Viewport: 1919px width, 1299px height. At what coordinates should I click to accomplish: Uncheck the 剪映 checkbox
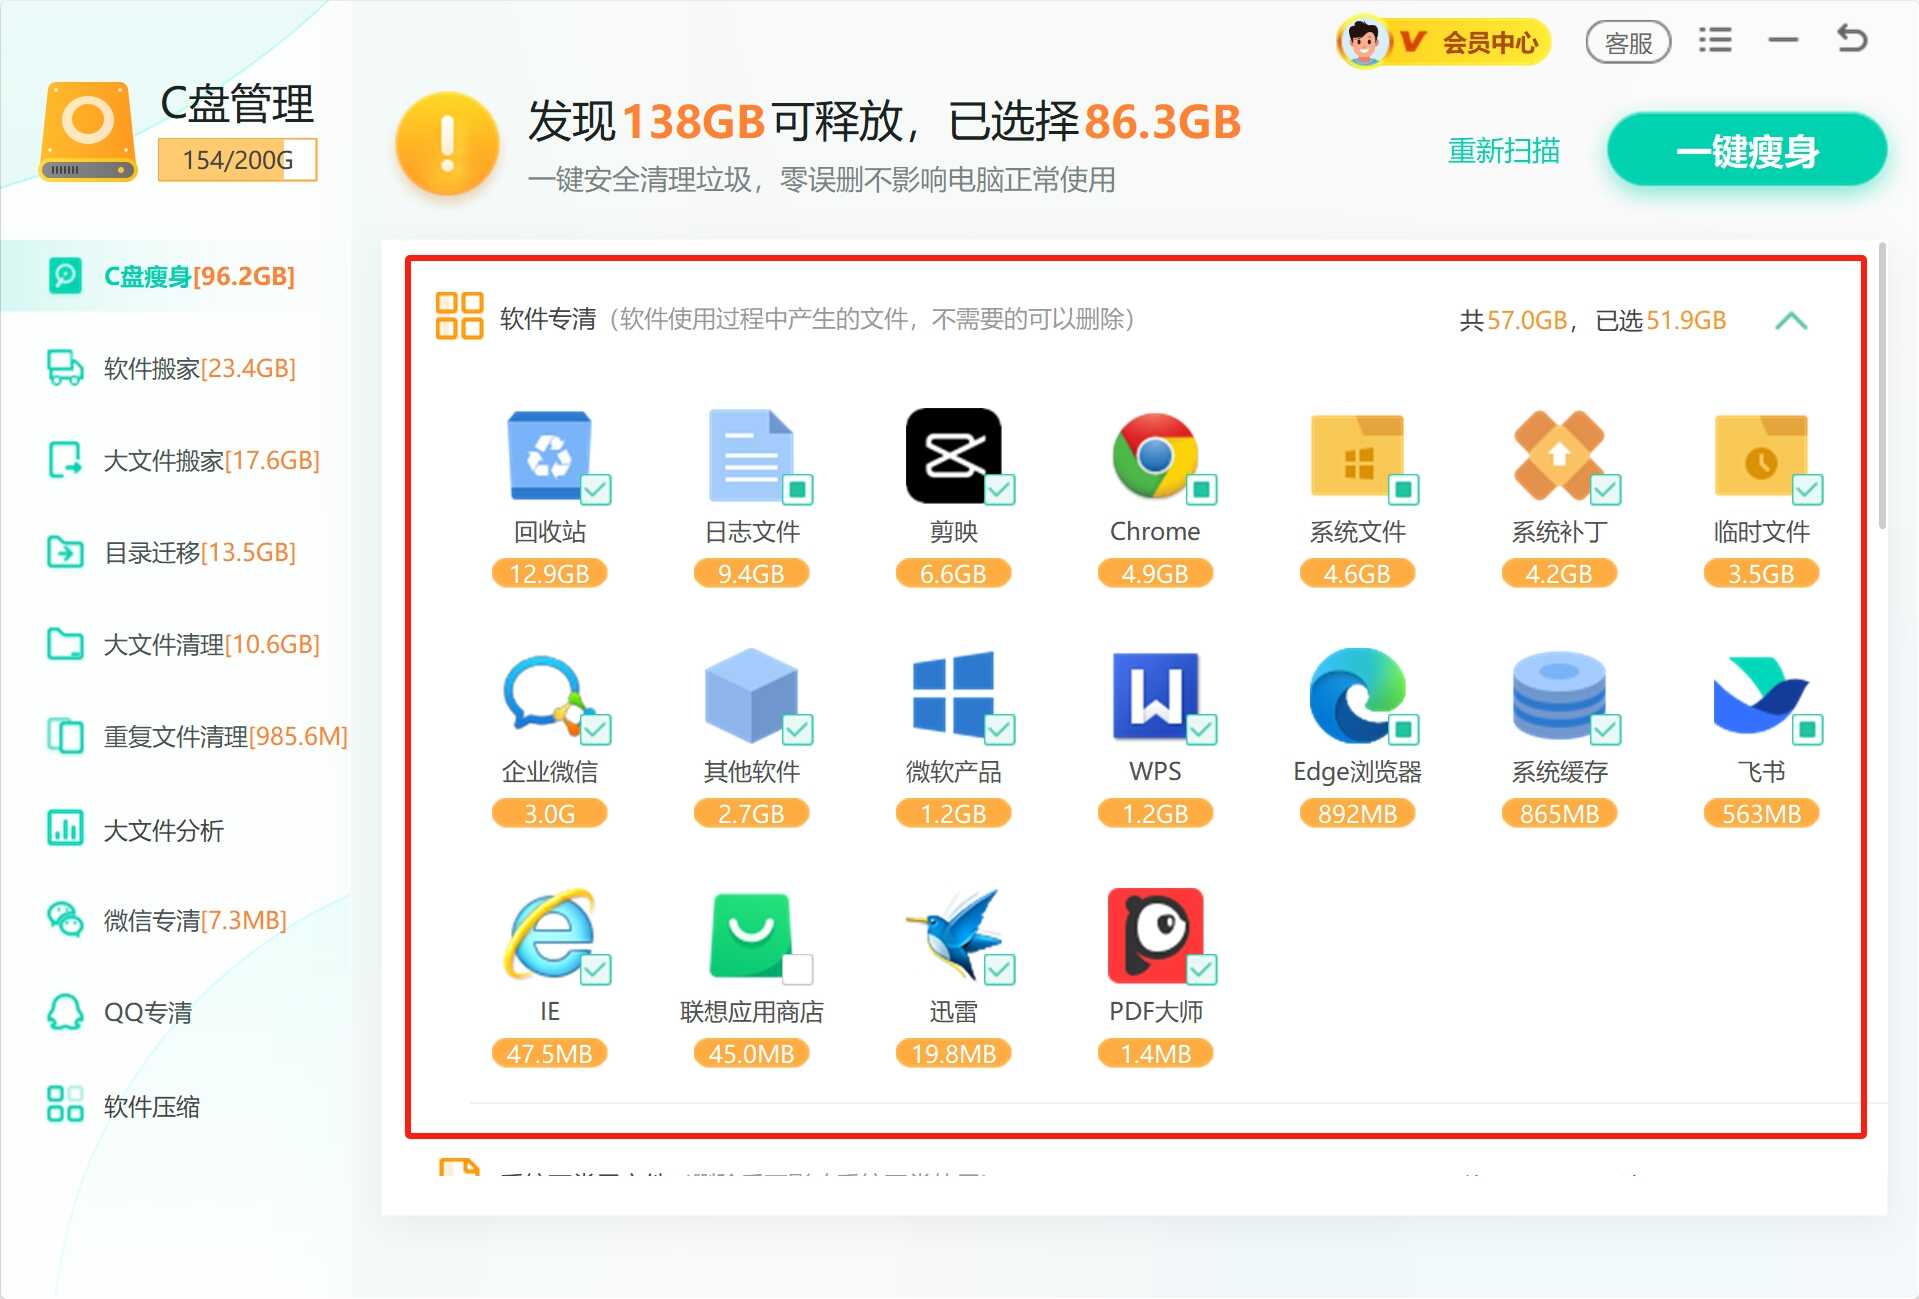pos(1000,489)
